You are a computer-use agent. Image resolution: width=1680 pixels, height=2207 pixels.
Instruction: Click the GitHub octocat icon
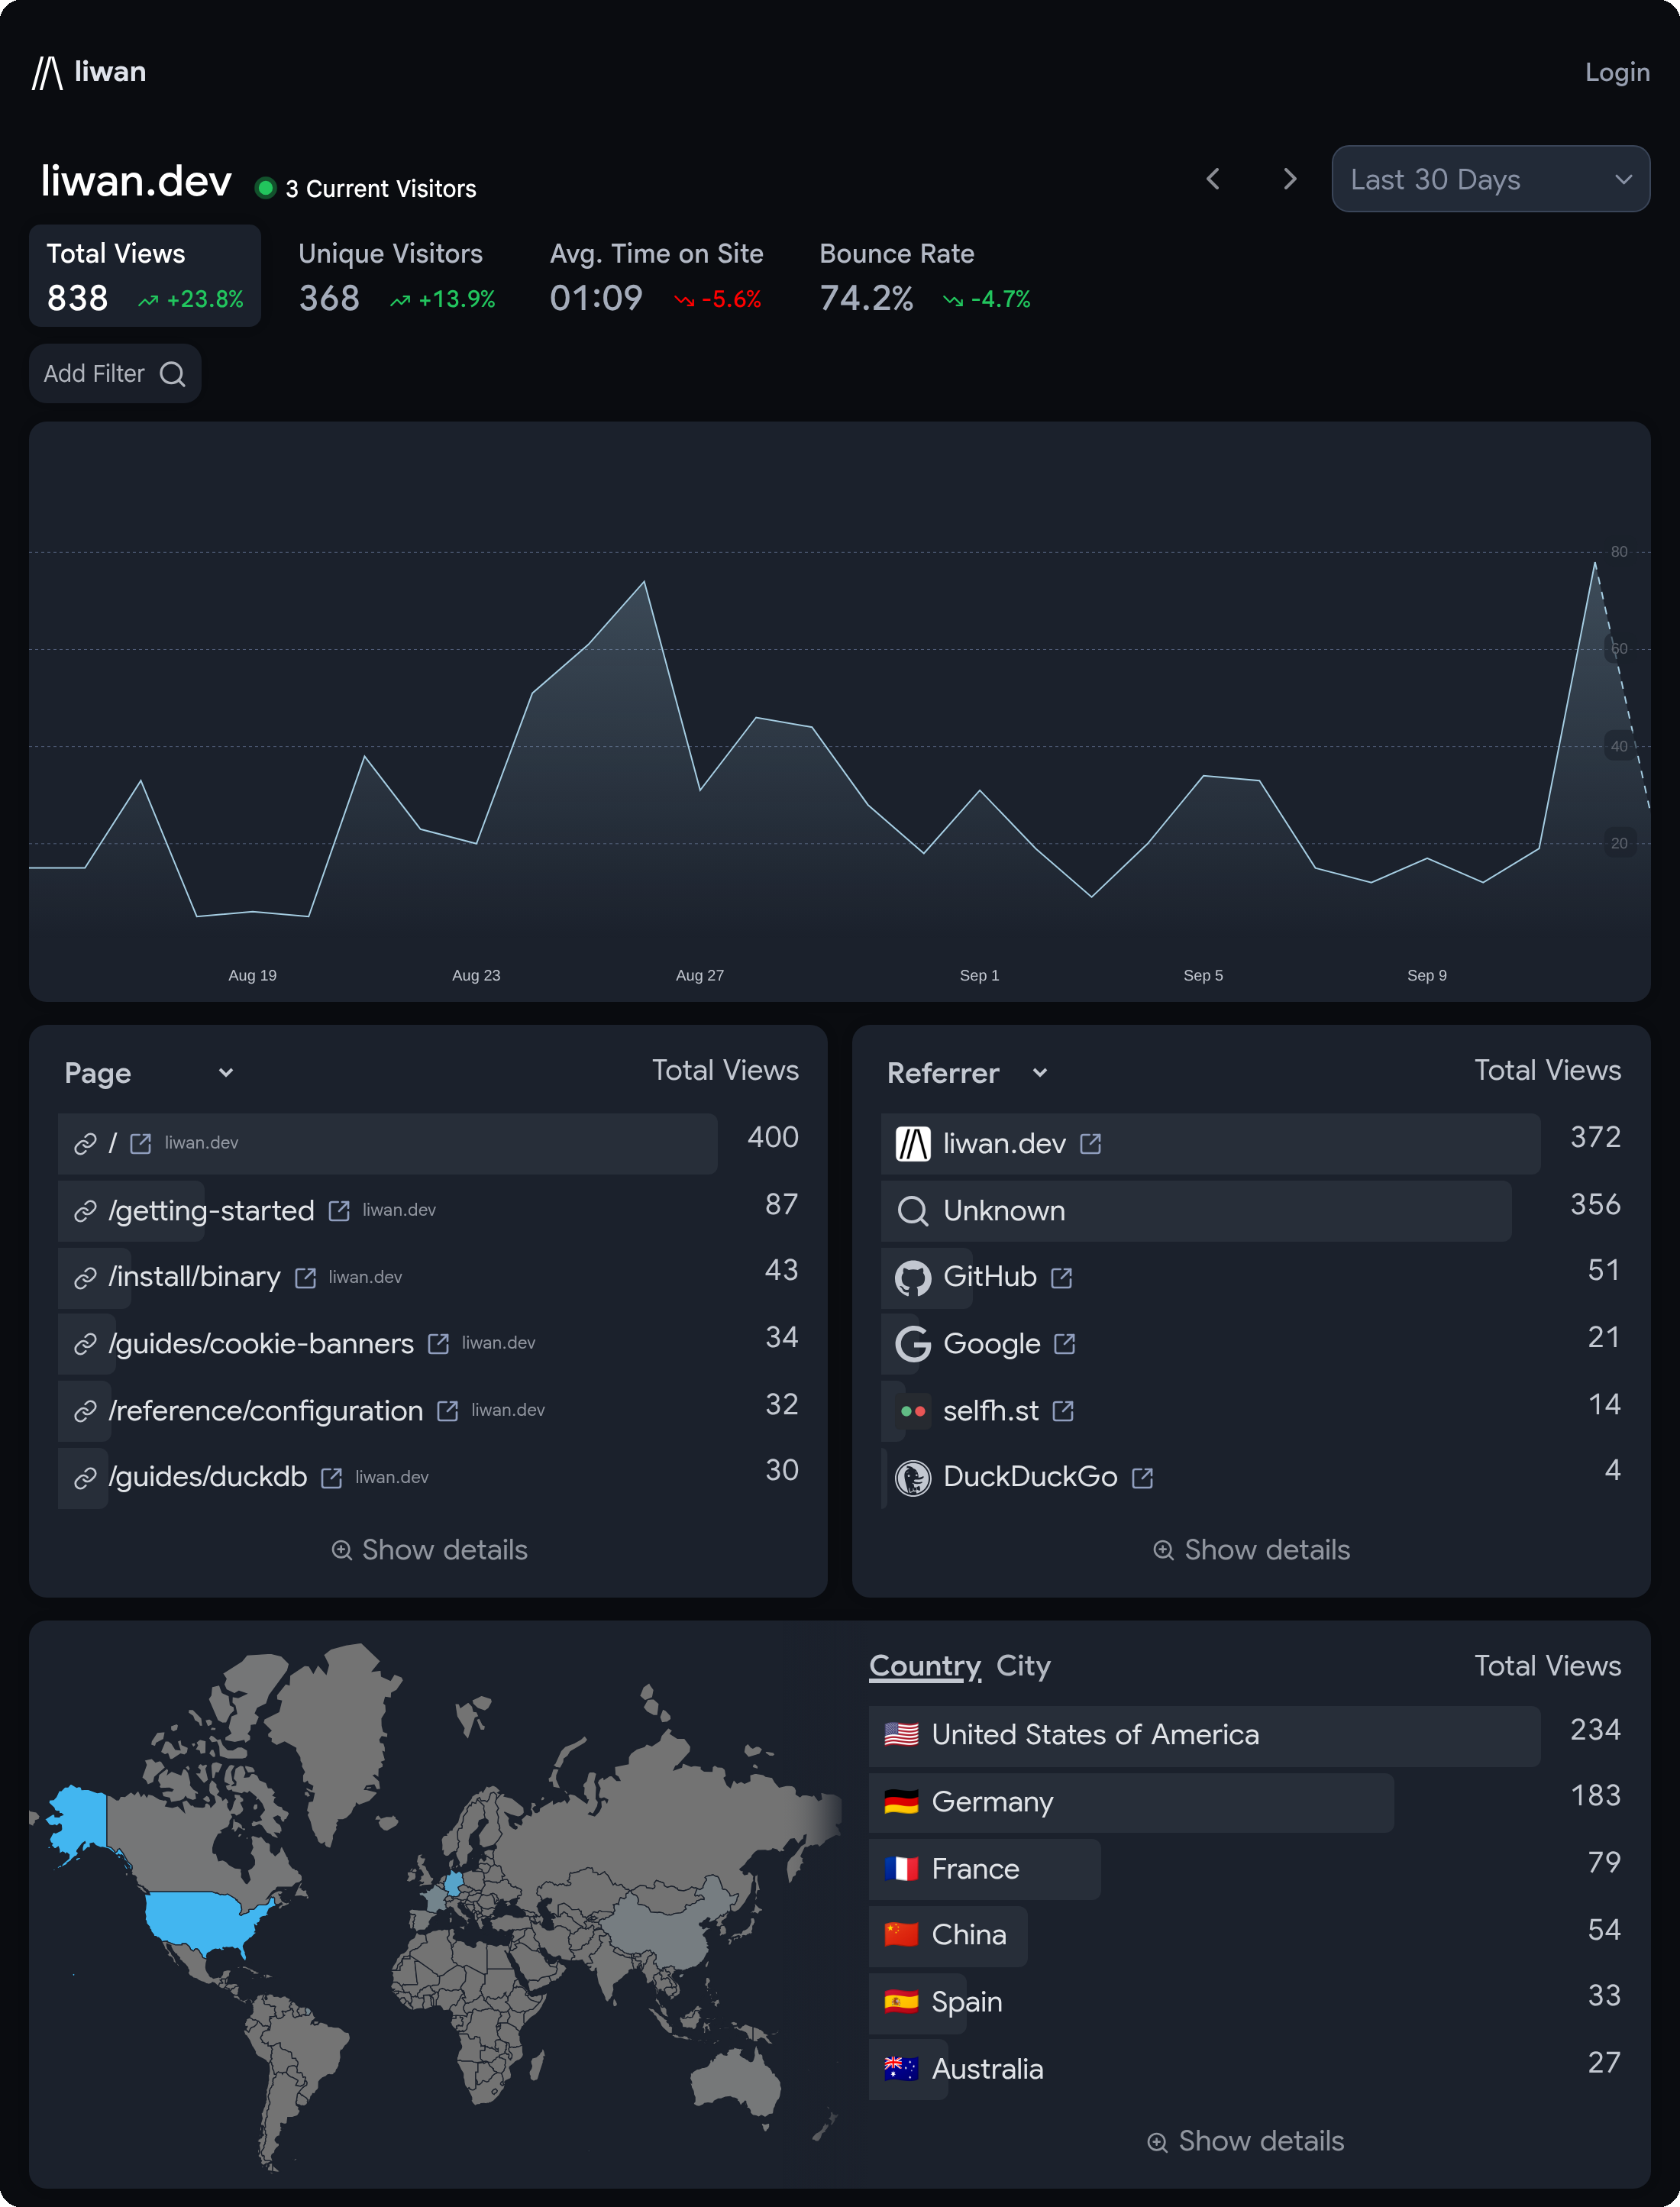coord(913,1278)
